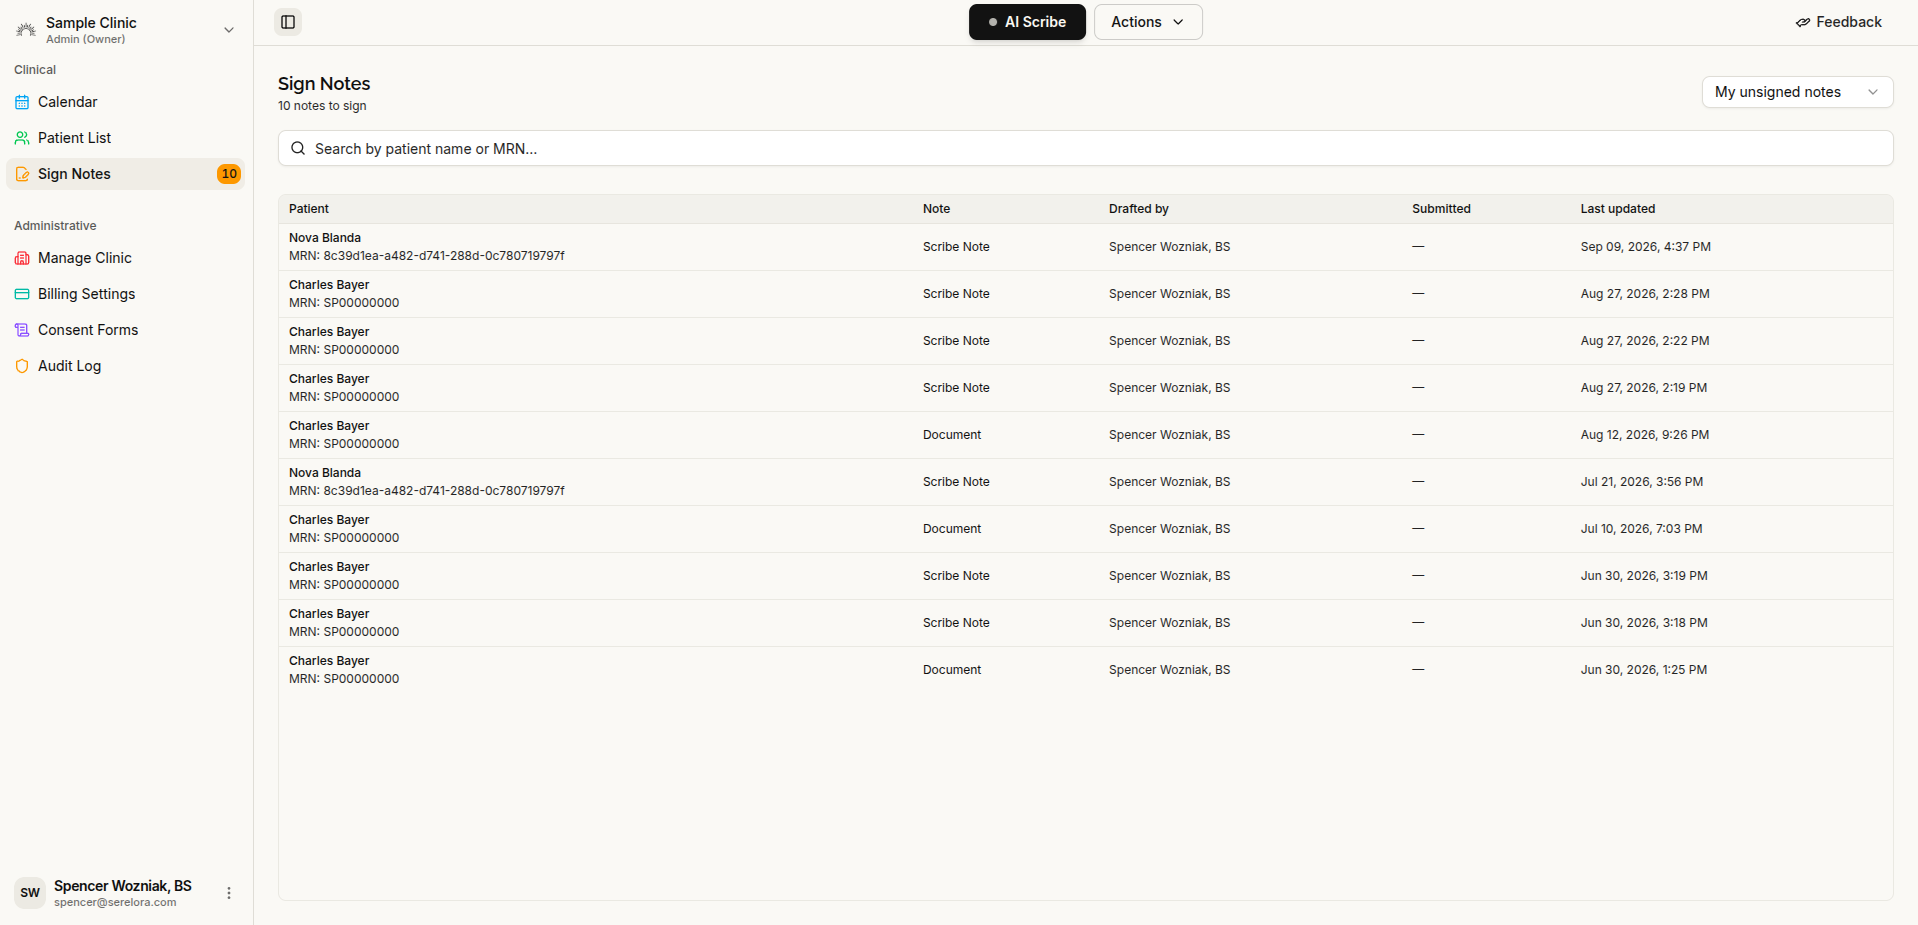1918x925 pixels.
Task: Click the sidebar collapse panel icon
Action: pyautogui.click(x=288, y=22)
